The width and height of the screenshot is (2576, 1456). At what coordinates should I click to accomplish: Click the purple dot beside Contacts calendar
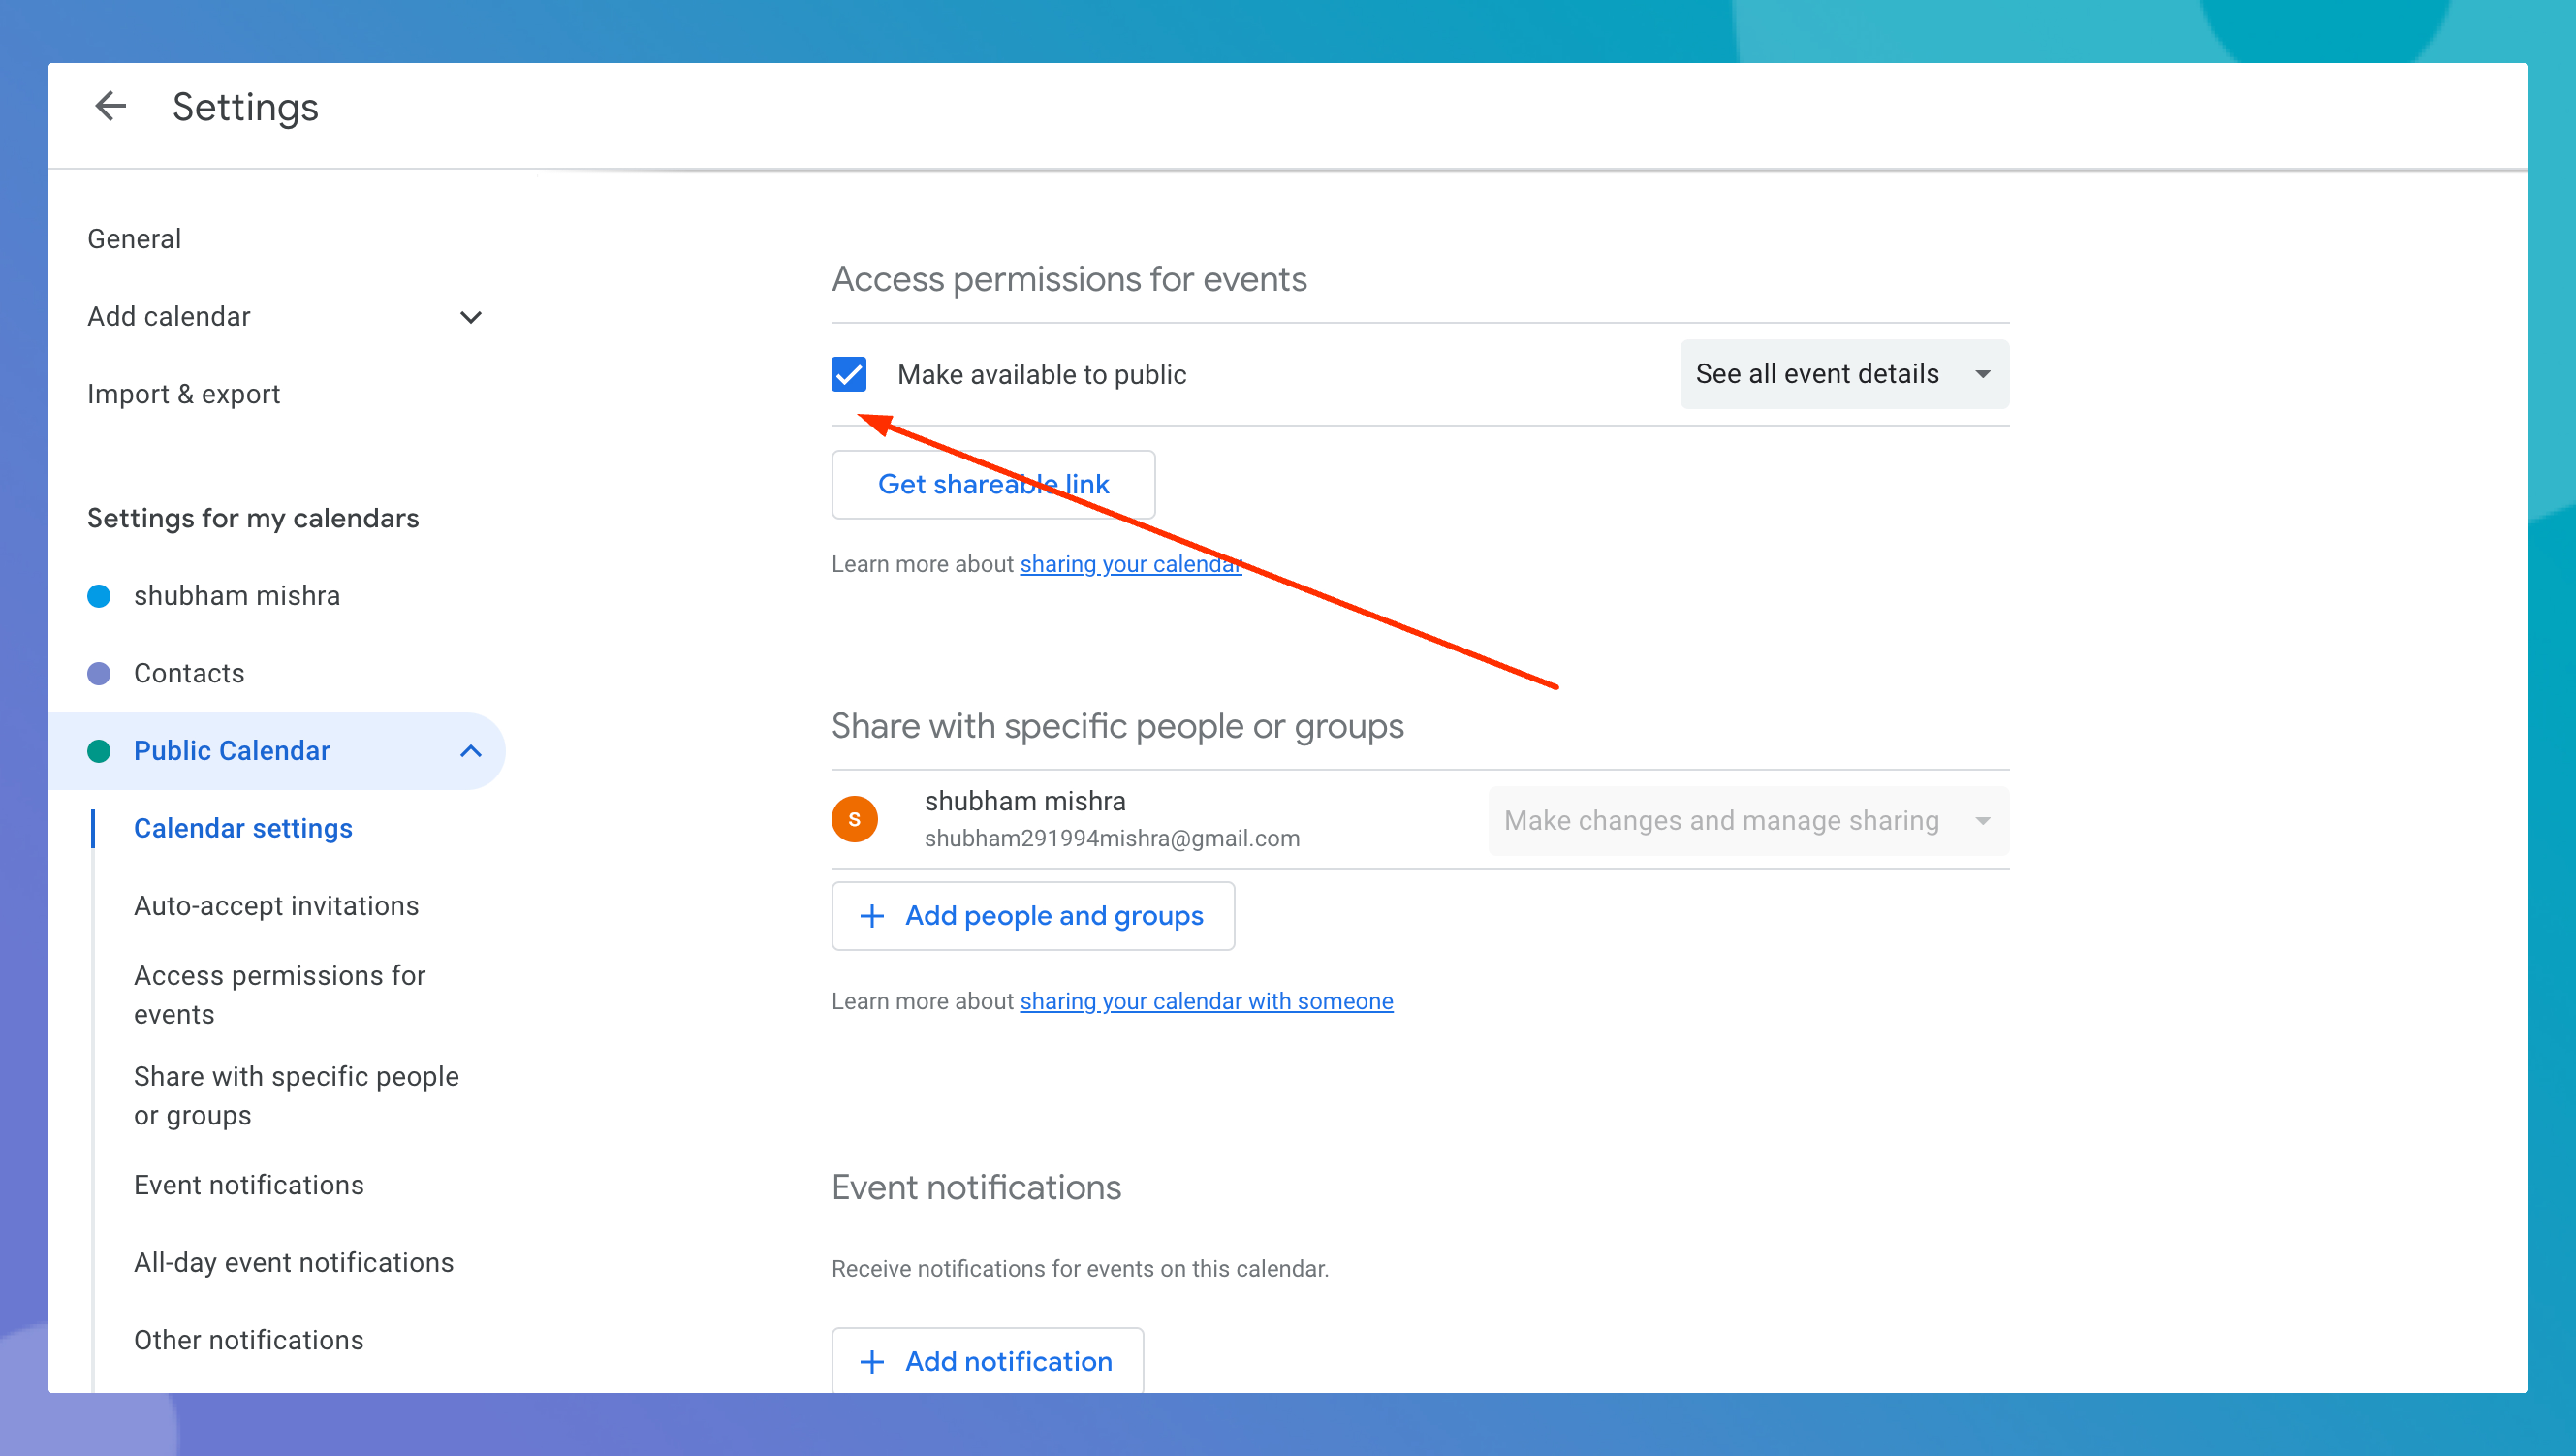tap(99, 673)
